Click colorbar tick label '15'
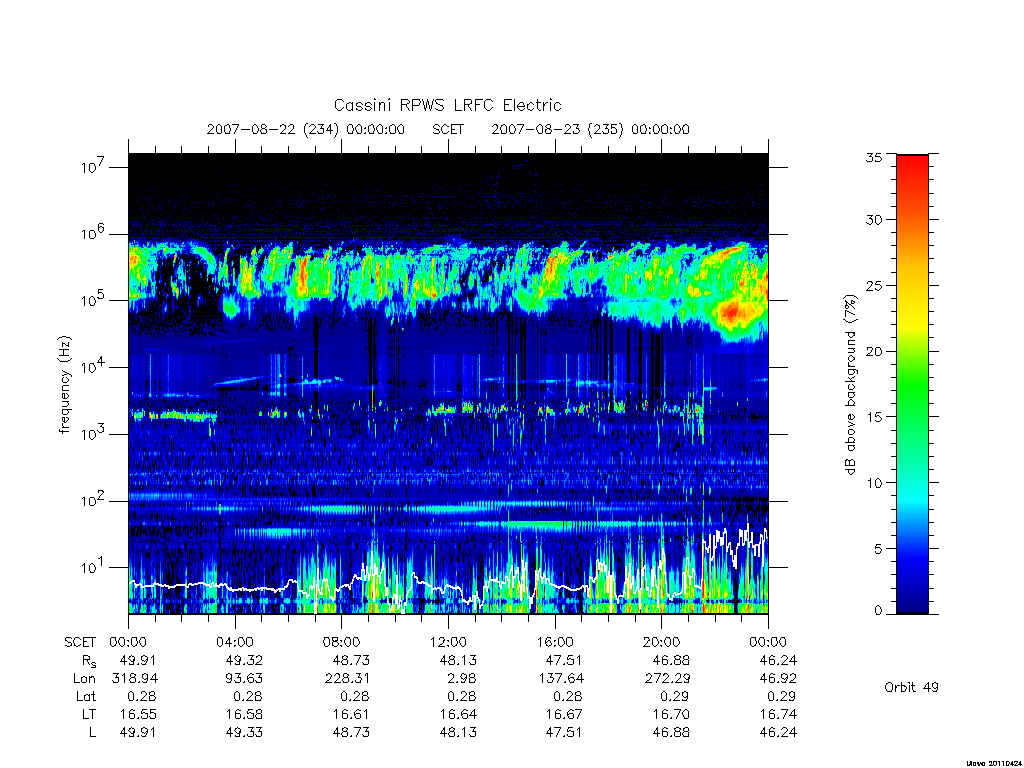This screenshot has width=1024, height=768. [x=873, y=417]
